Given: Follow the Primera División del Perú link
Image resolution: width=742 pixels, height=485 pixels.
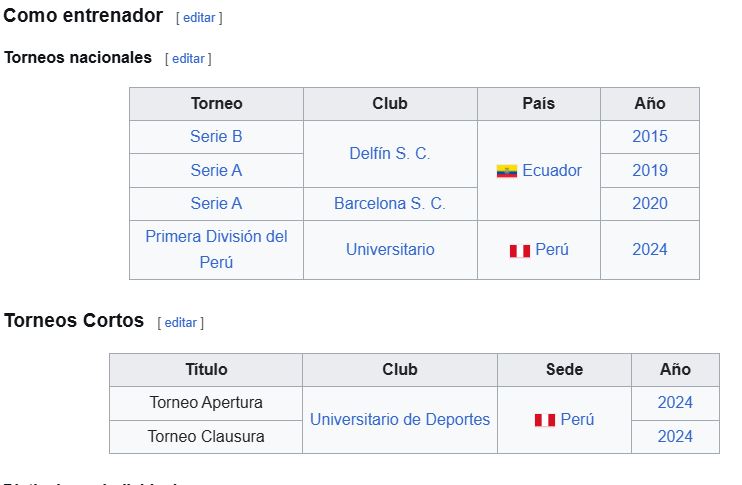Looking at the screenshot, I should [216, 237].
